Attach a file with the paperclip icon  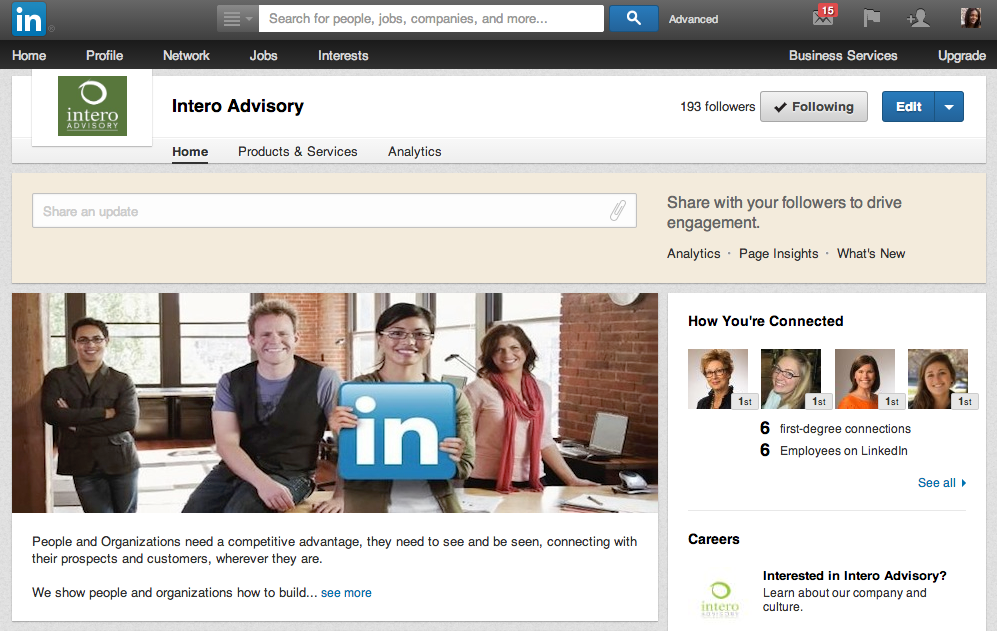pos(618,211)
